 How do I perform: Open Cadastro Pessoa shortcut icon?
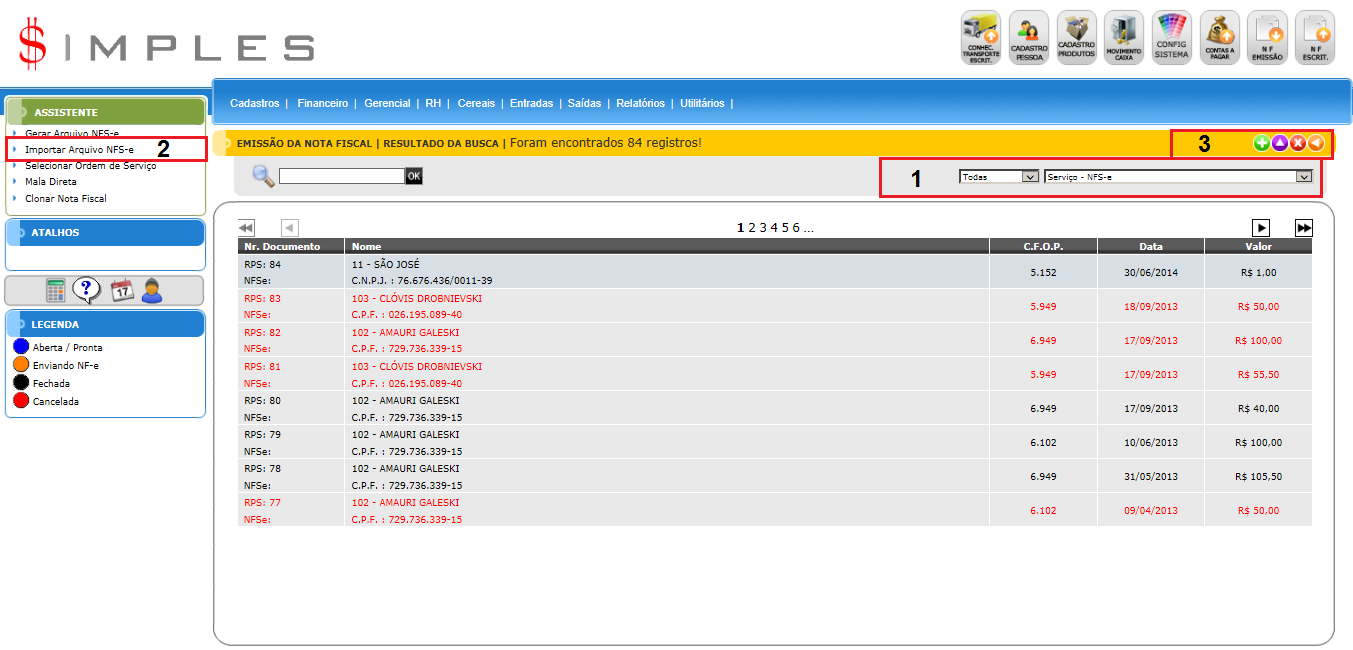[1028, 38]
